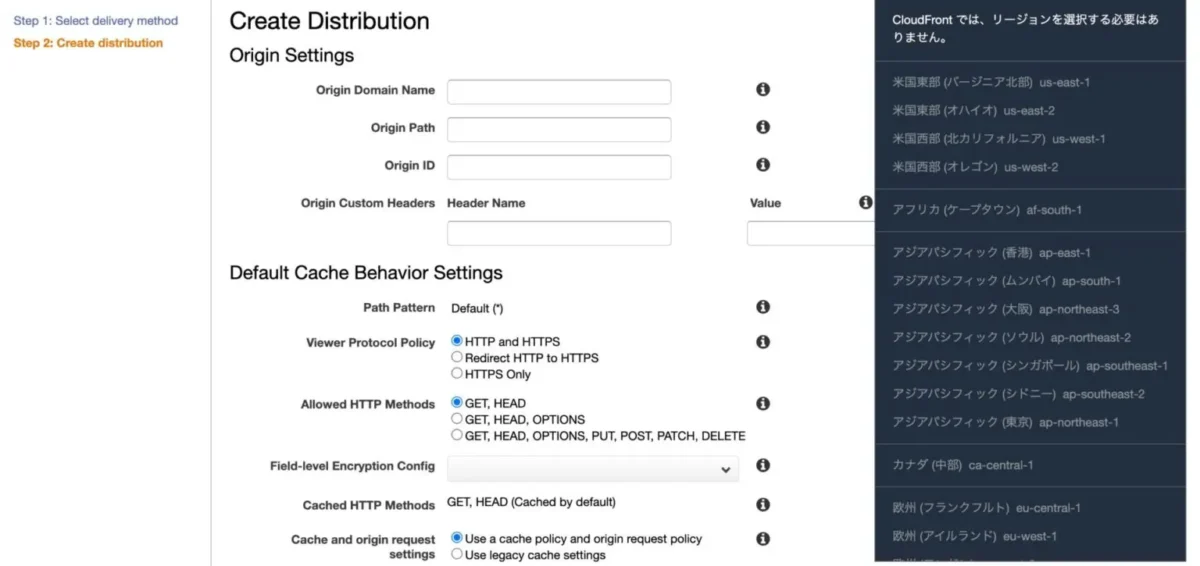Click the Origin Domain Name input field
Screen dimensions: 1200x566
point(559,92)
